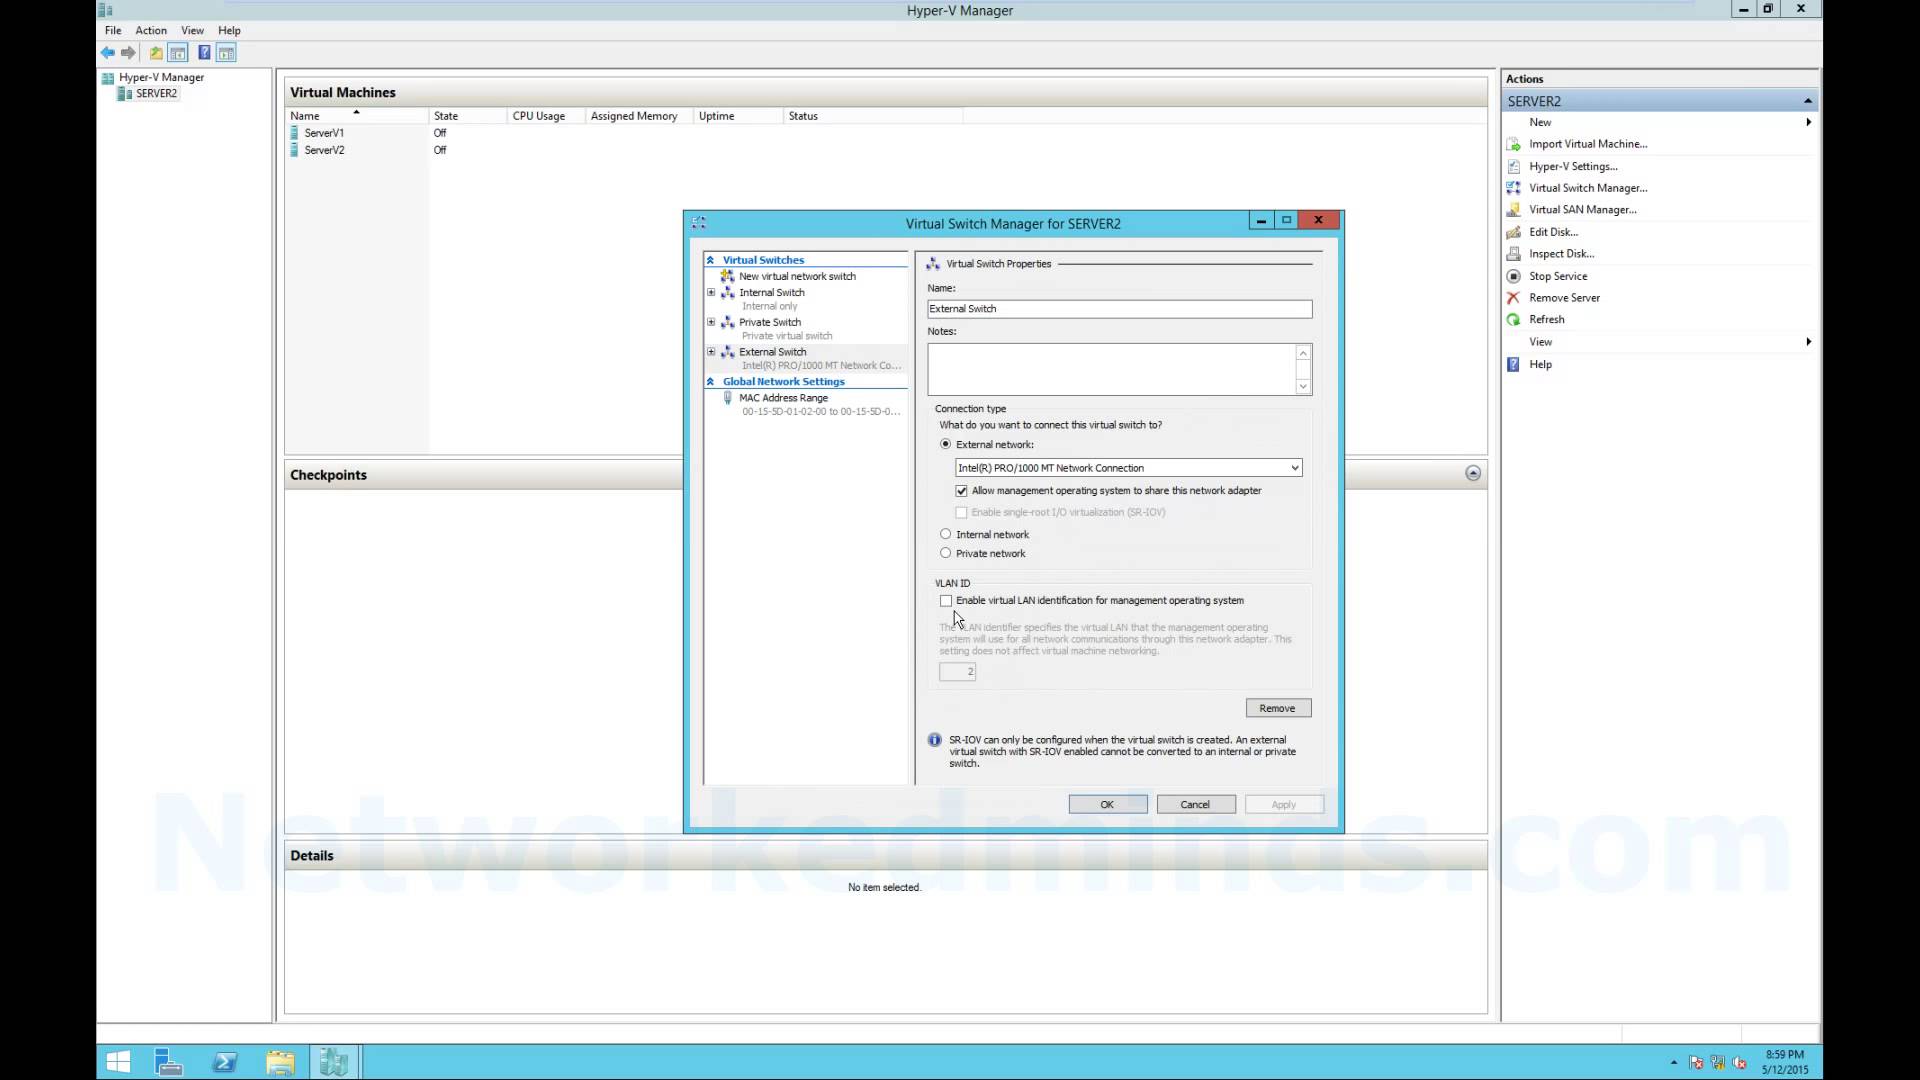The width and height of the screenshot is (1920, 1080).
Task: Click the Assigned Memory column header
Action: point(638,116)
